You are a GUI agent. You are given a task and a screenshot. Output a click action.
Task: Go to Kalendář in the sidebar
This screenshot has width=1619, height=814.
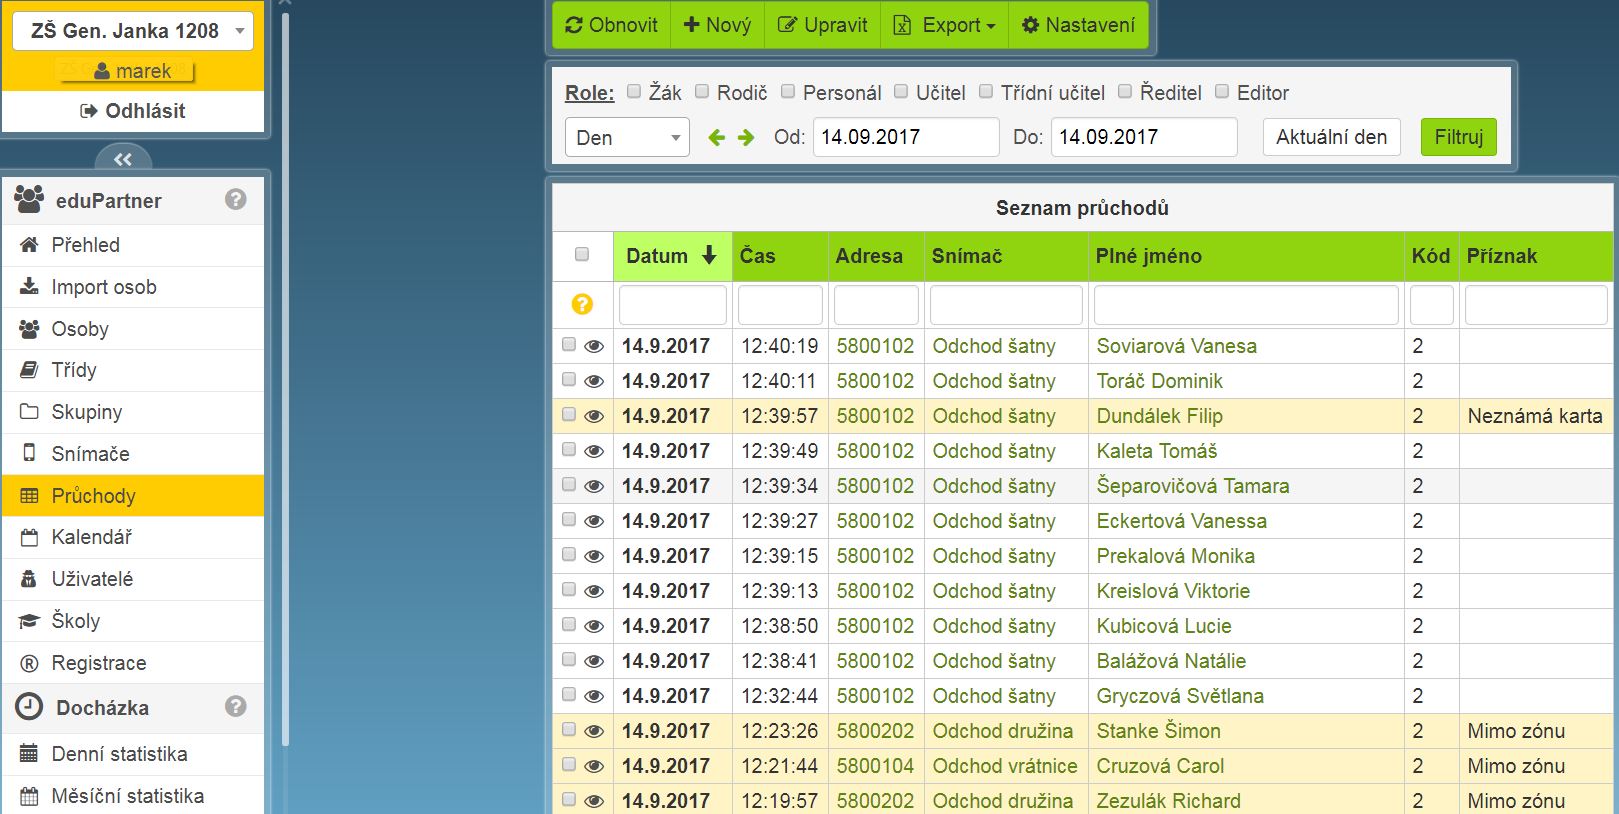click(x=91, y=537)
